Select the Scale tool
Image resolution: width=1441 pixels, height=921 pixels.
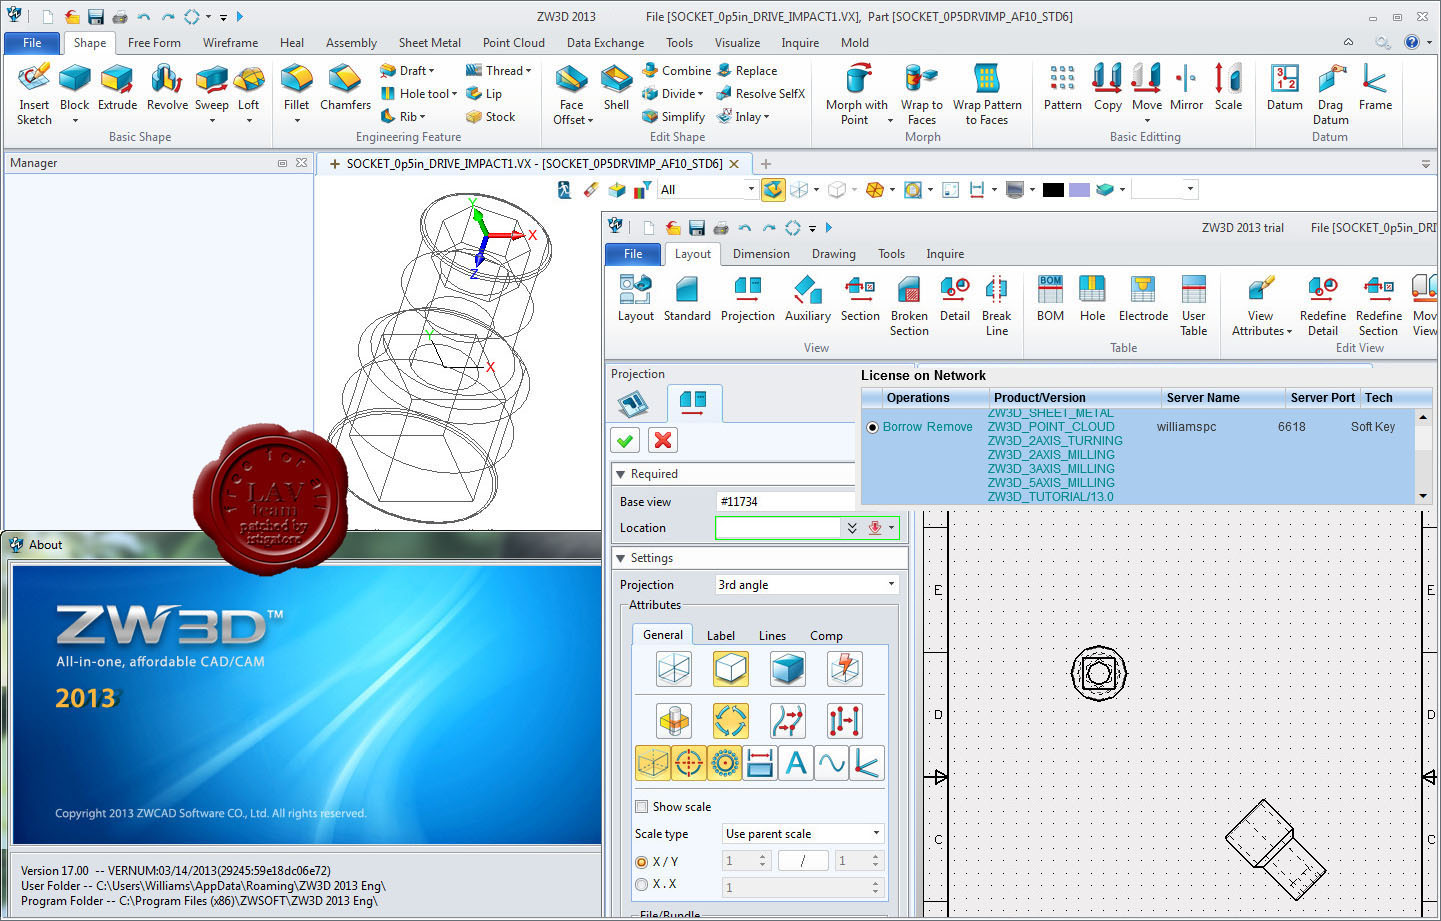(x=1228, y=86)
